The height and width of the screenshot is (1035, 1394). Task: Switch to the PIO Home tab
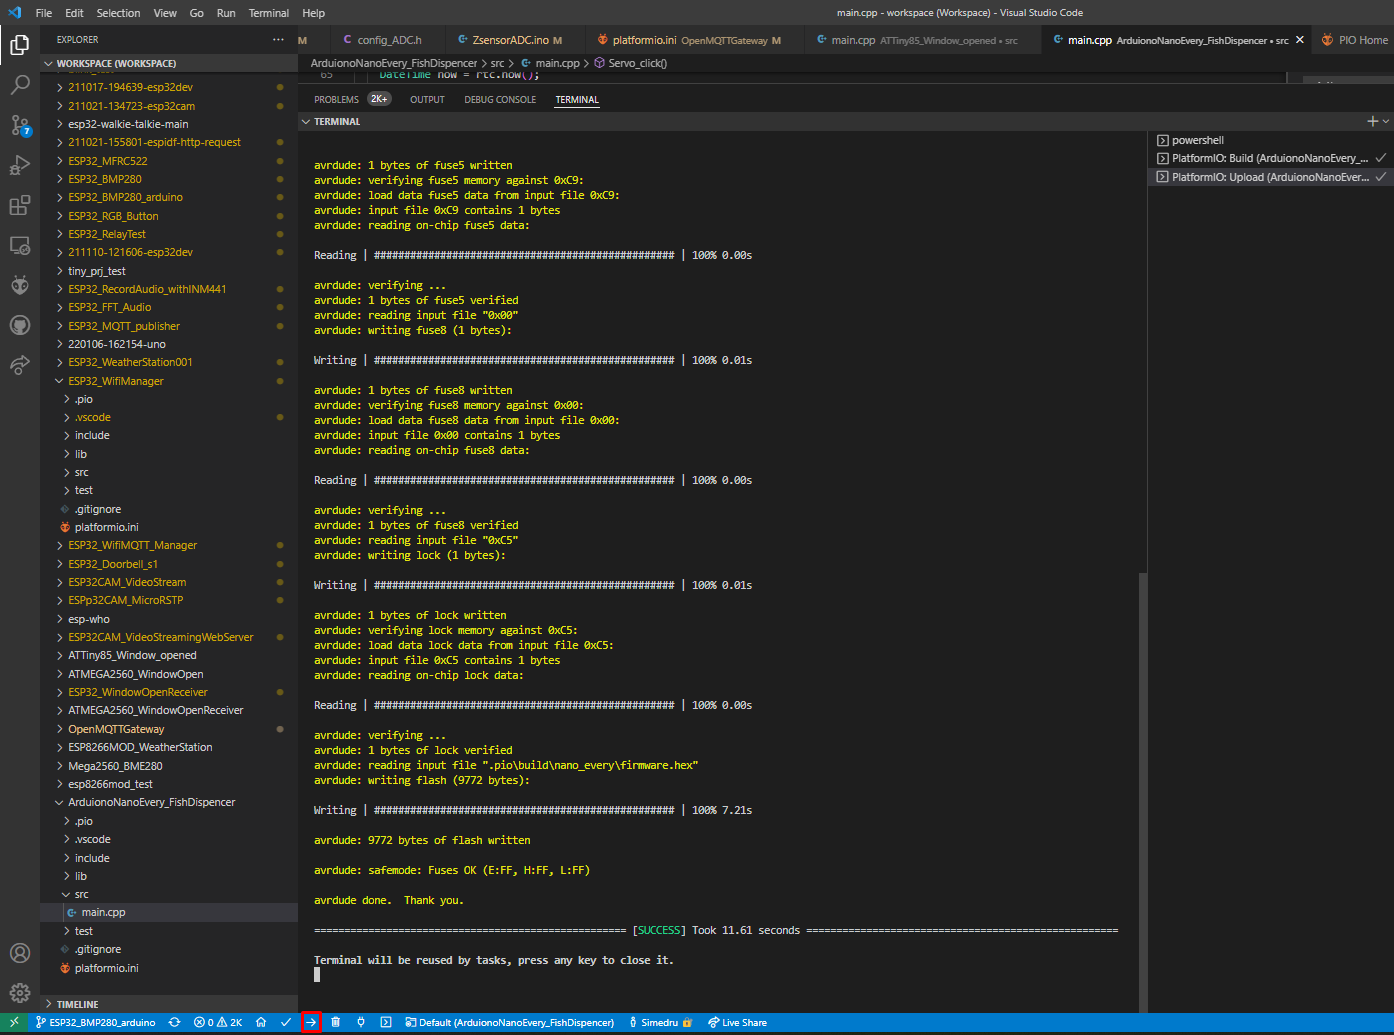tap(1354, 40)
